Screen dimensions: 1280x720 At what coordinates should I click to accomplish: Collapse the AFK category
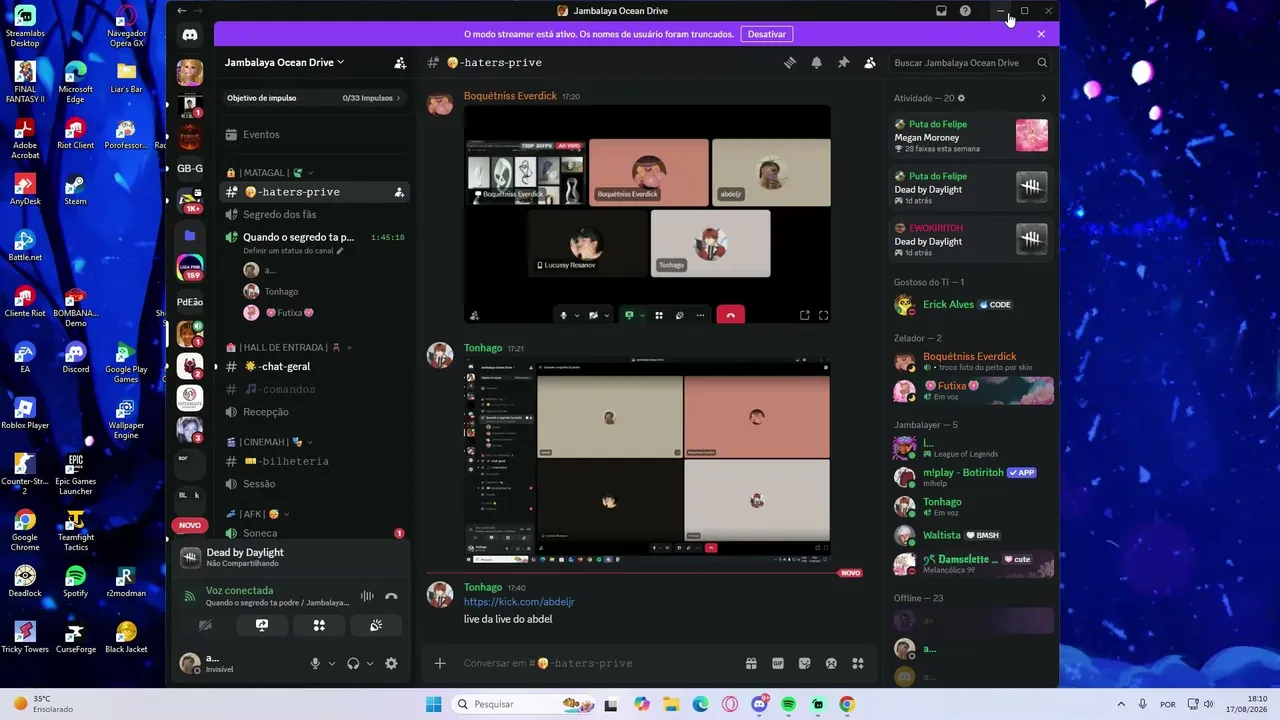[x=258, y=514]
